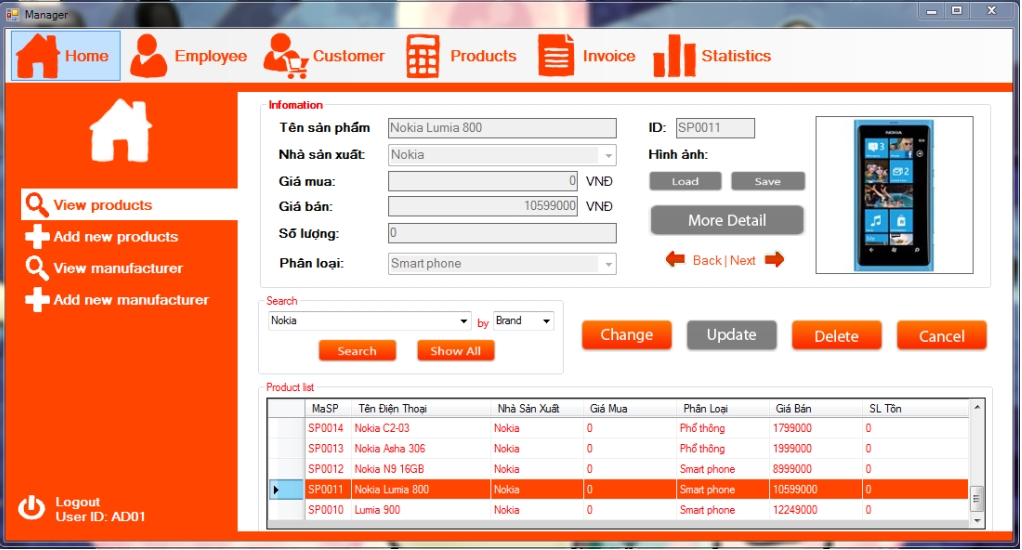Viewport: 1022px width, 550px height.
Task: Select the Lumia 900 row
Action: point(618,510)
